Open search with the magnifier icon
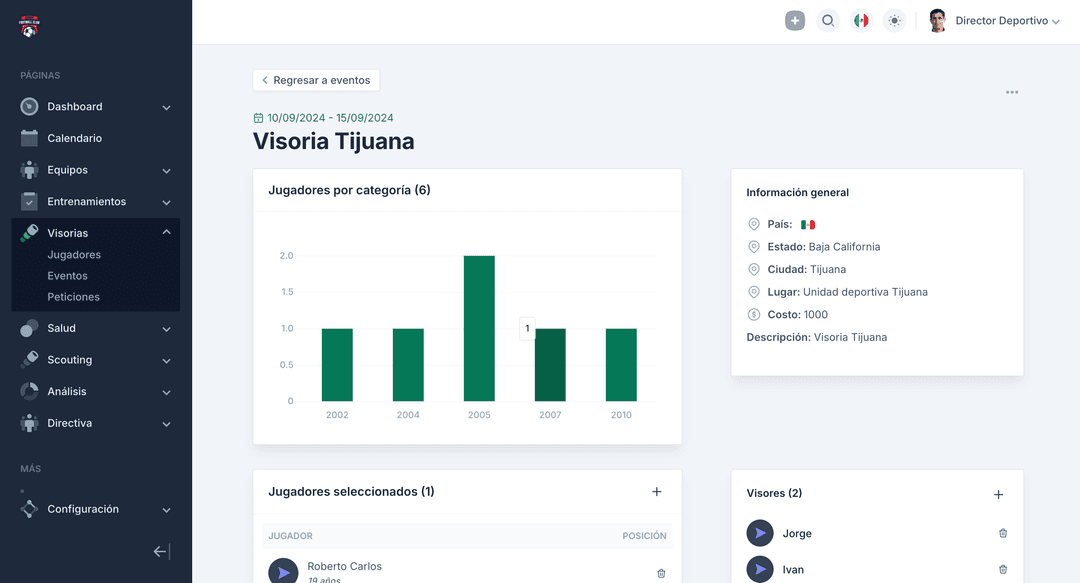Viewport: 1080px width, 583px height. 828,20
